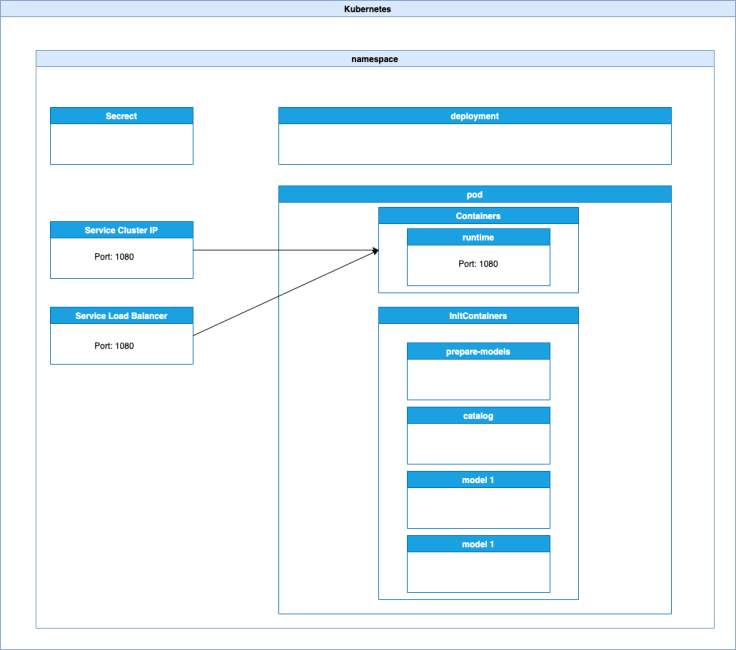Select the prepare-models box header

pos(478,352)
